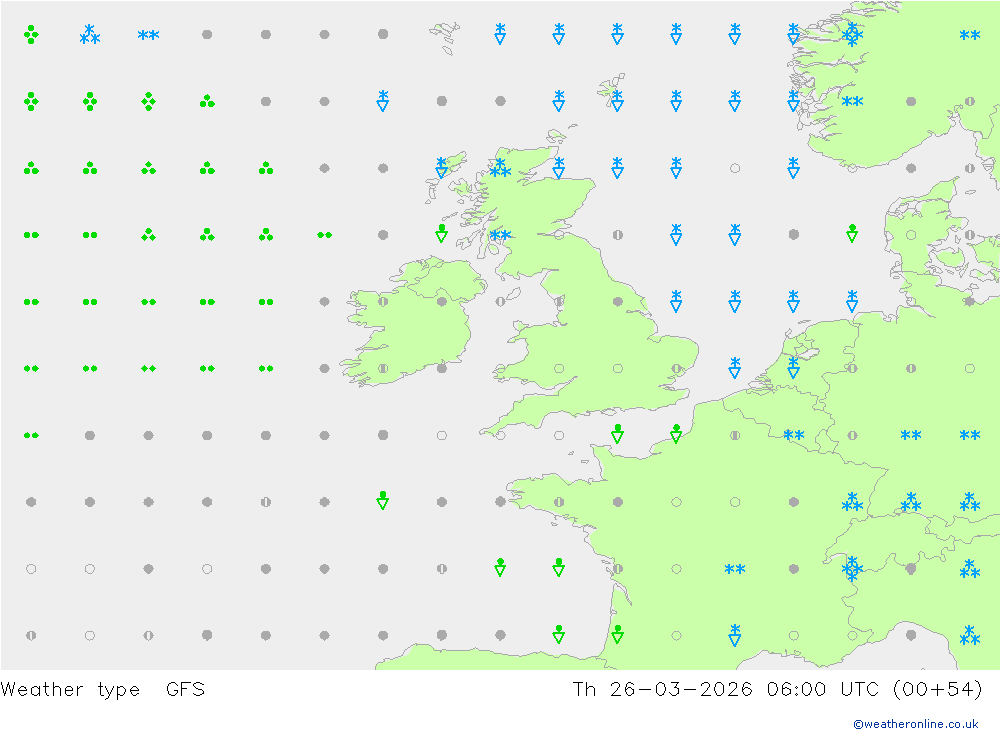The image size is (1000, 733).
Task: Click the green shower symbol west of Scotland's isles
Action: 441,233
